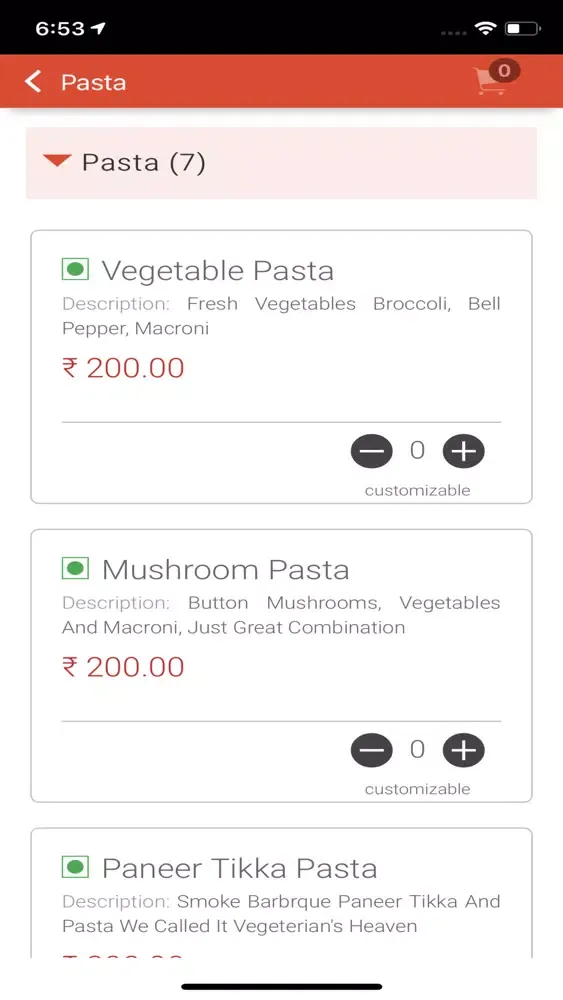Screen dimensions: 563x1000
Task: Tap the minus button for Mushroom Pasta
Action: click(372, 750)
